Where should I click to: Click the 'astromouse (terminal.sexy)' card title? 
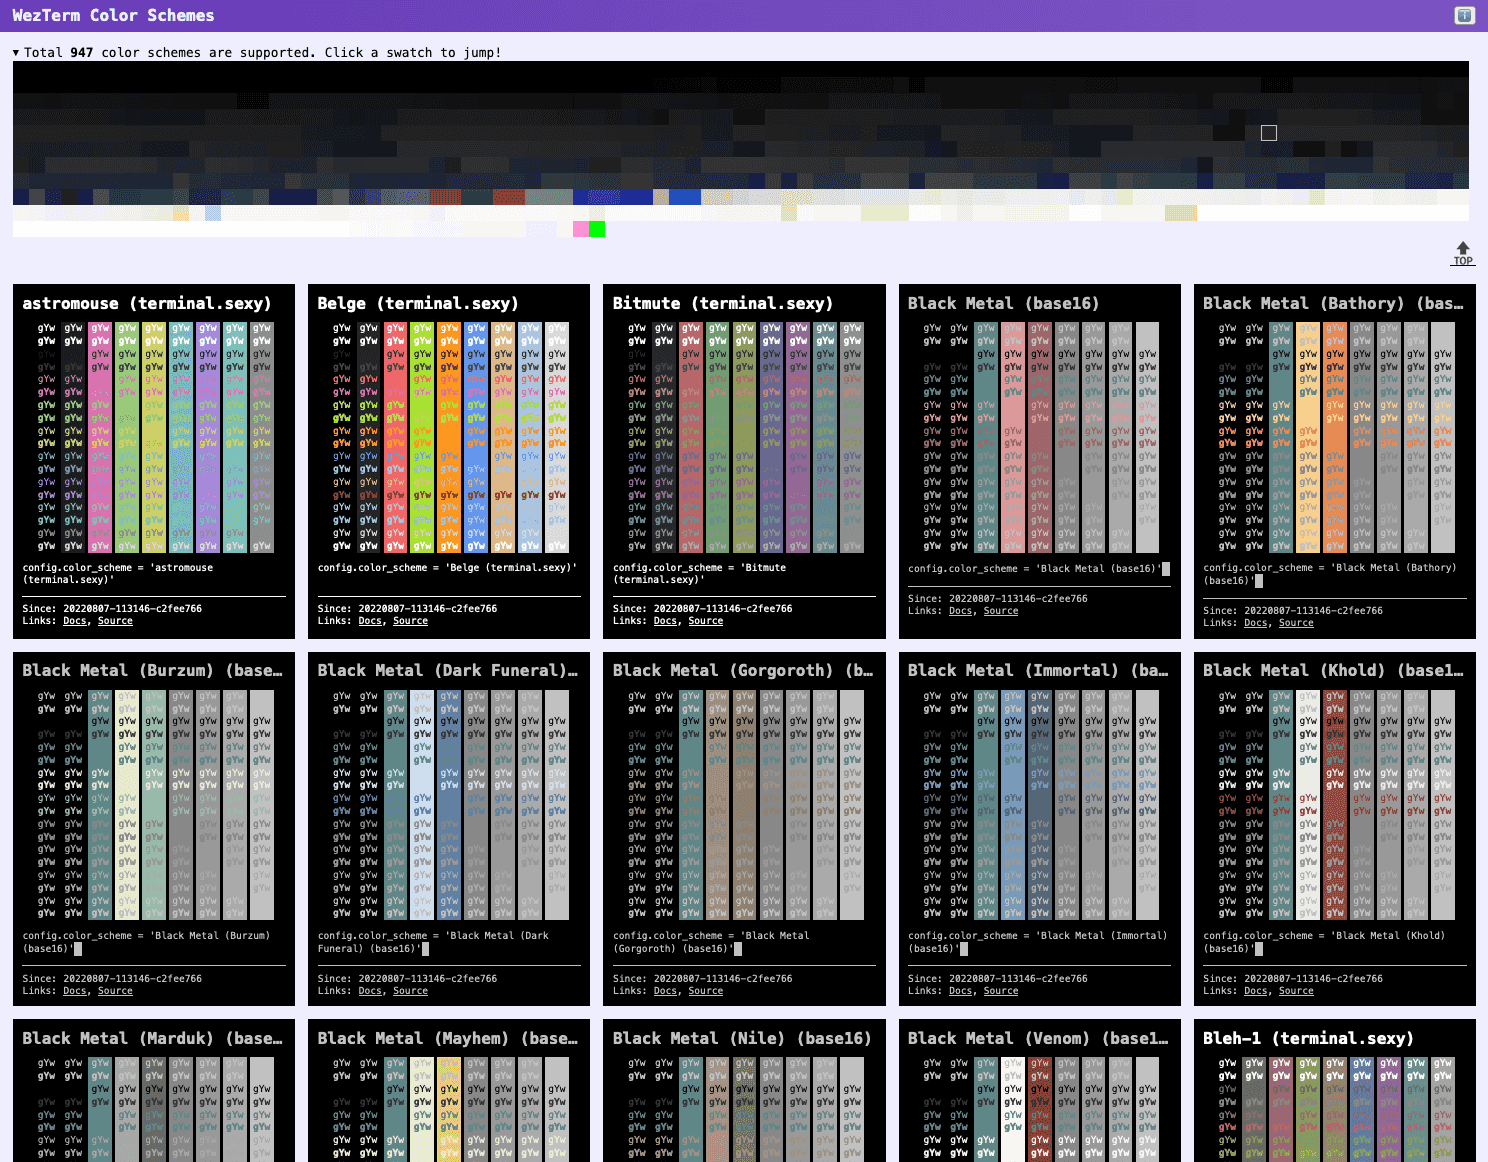[x=147, y=303]
